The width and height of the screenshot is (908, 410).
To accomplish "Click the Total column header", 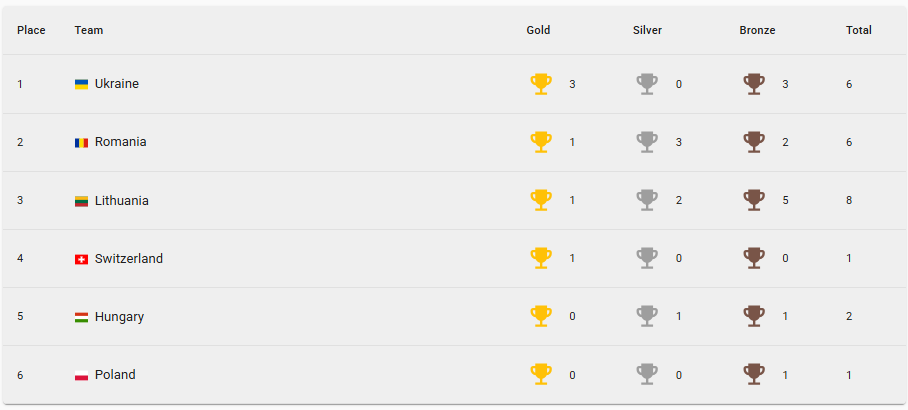I will tap(858, 30).
